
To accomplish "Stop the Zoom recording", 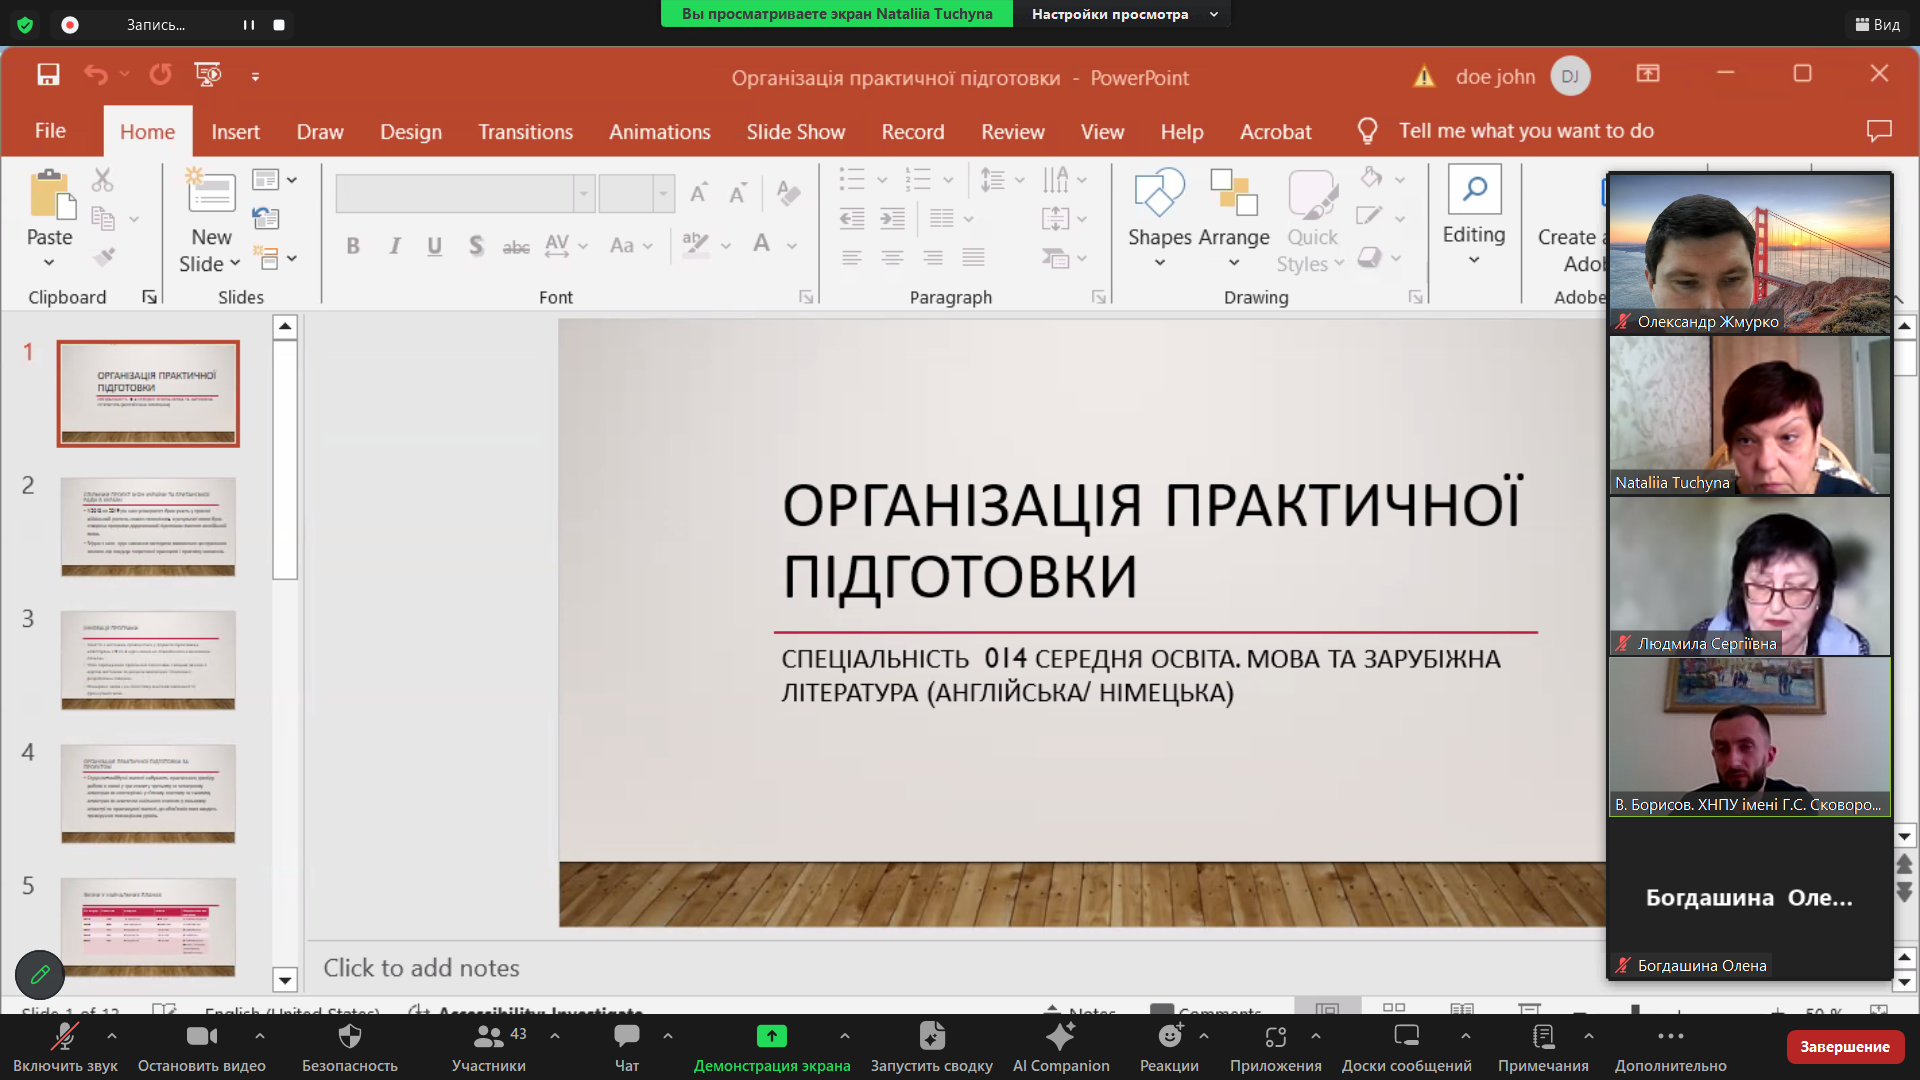I will (x=279, y=25).
